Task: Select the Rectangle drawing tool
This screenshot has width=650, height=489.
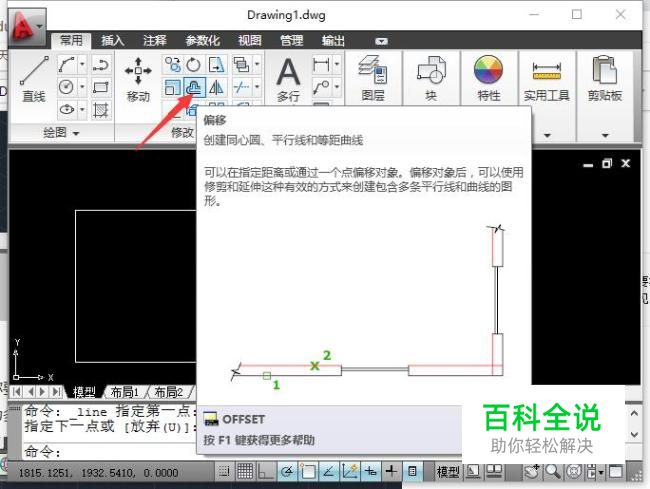Action: click(x=101, y=87)
